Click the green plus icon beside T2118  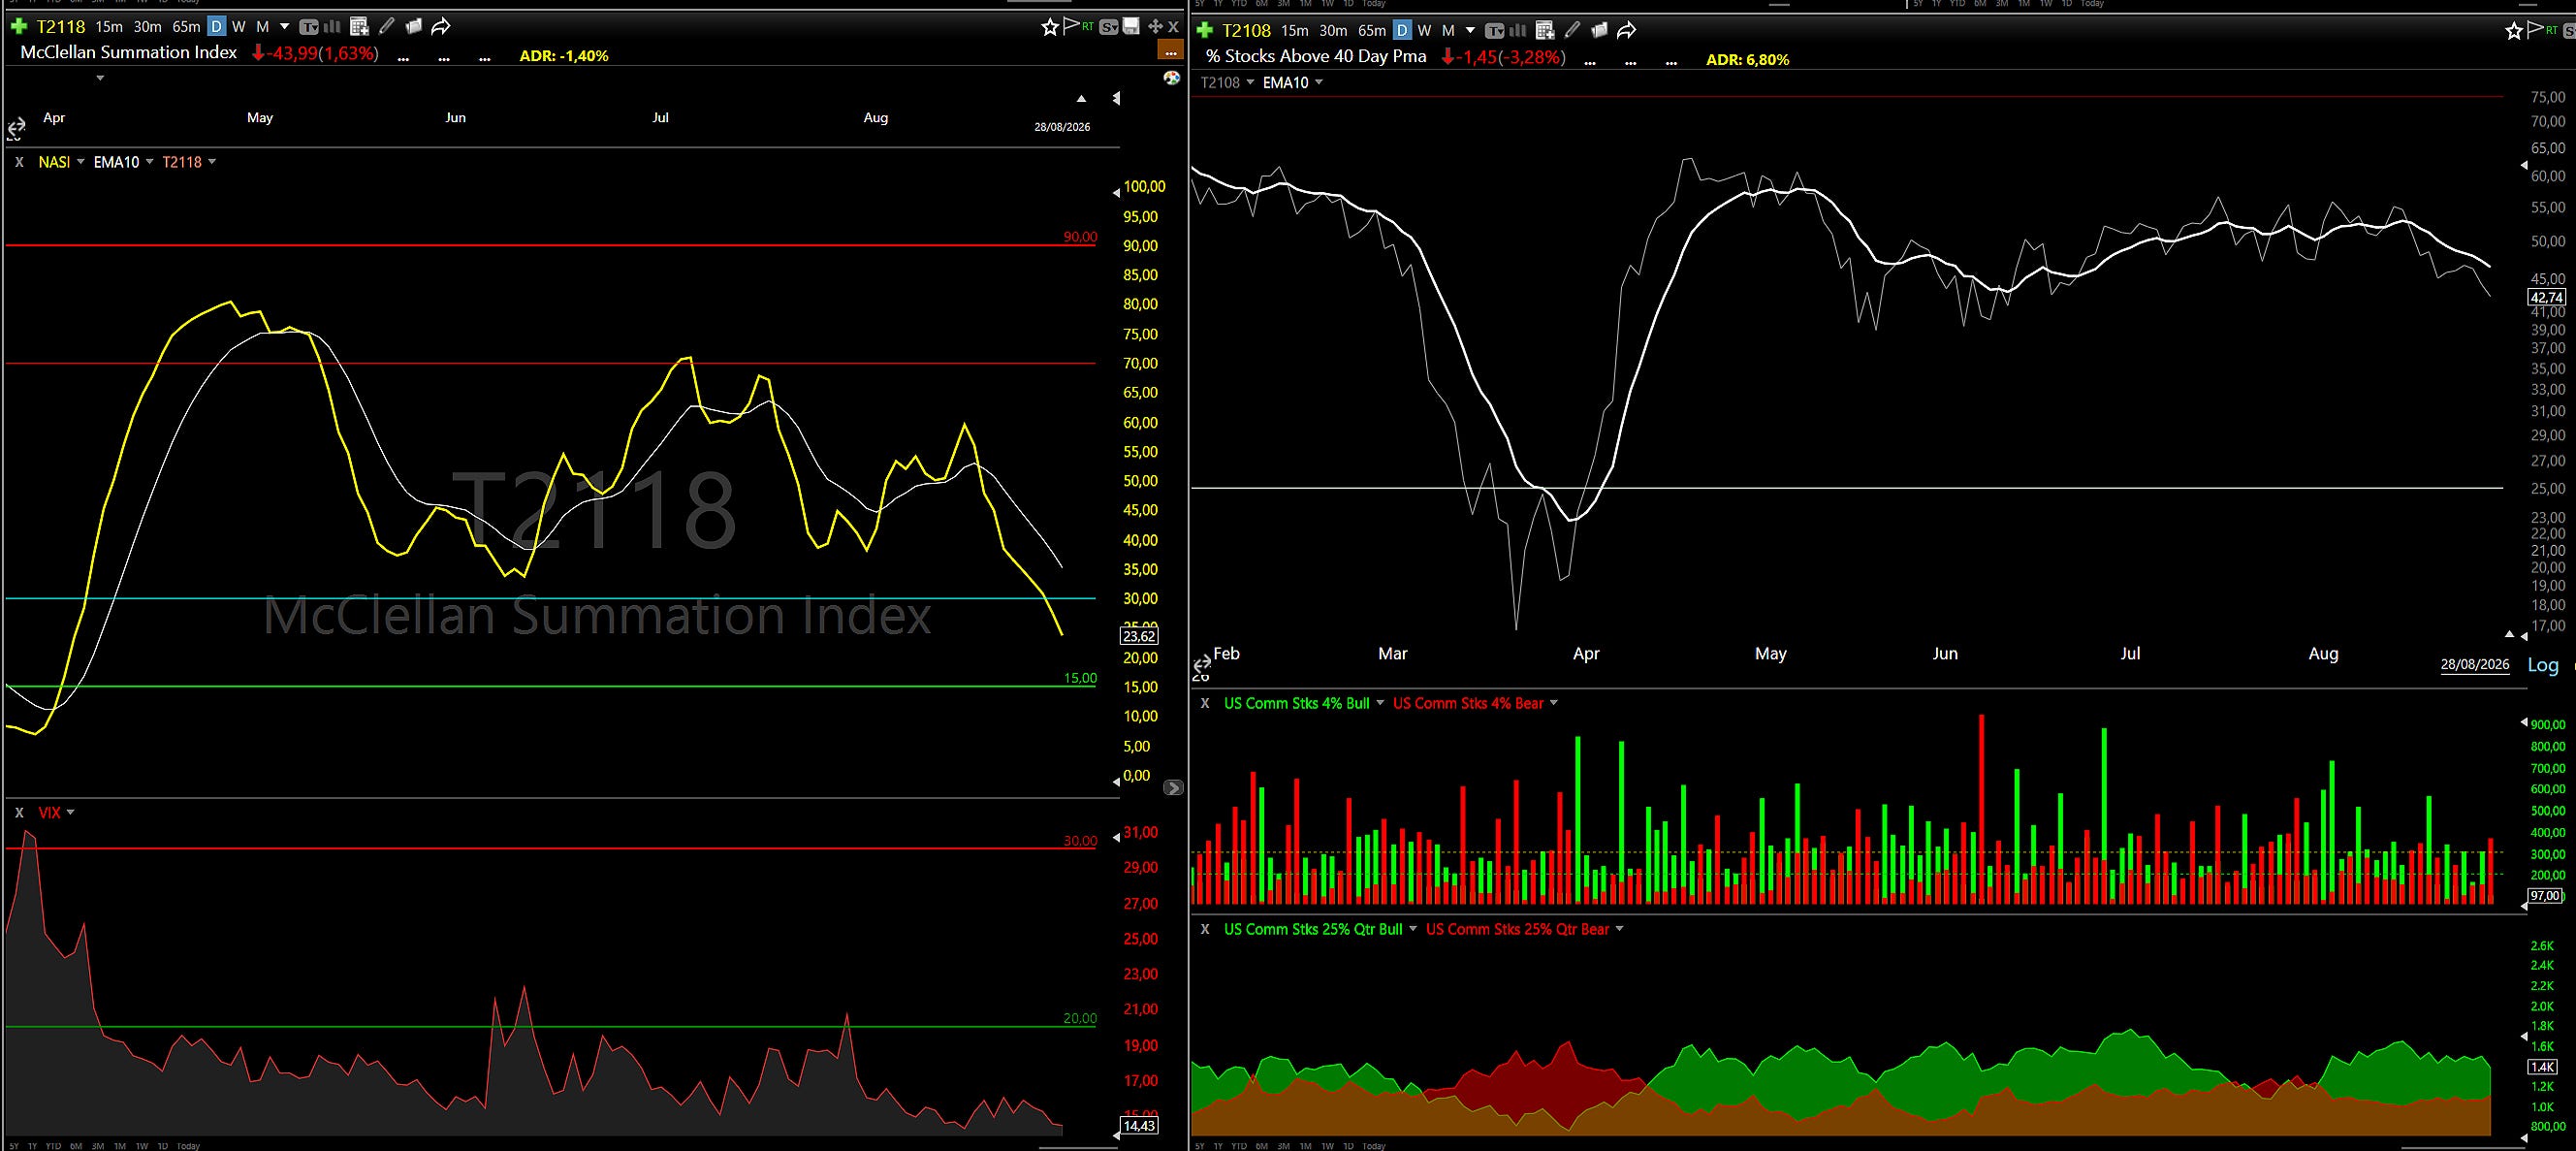click(19, 26)
